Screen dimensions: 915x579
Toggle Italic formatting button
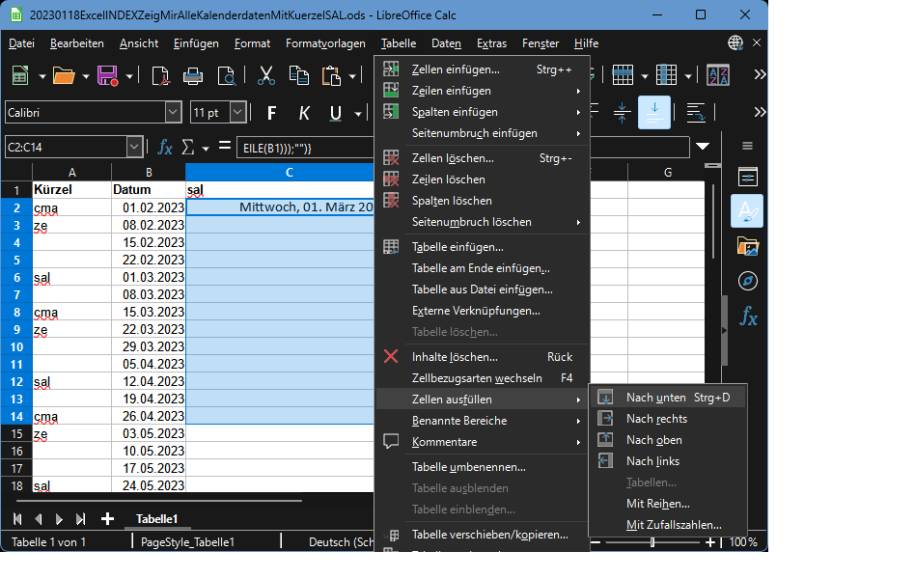click(x=303, y=112)
